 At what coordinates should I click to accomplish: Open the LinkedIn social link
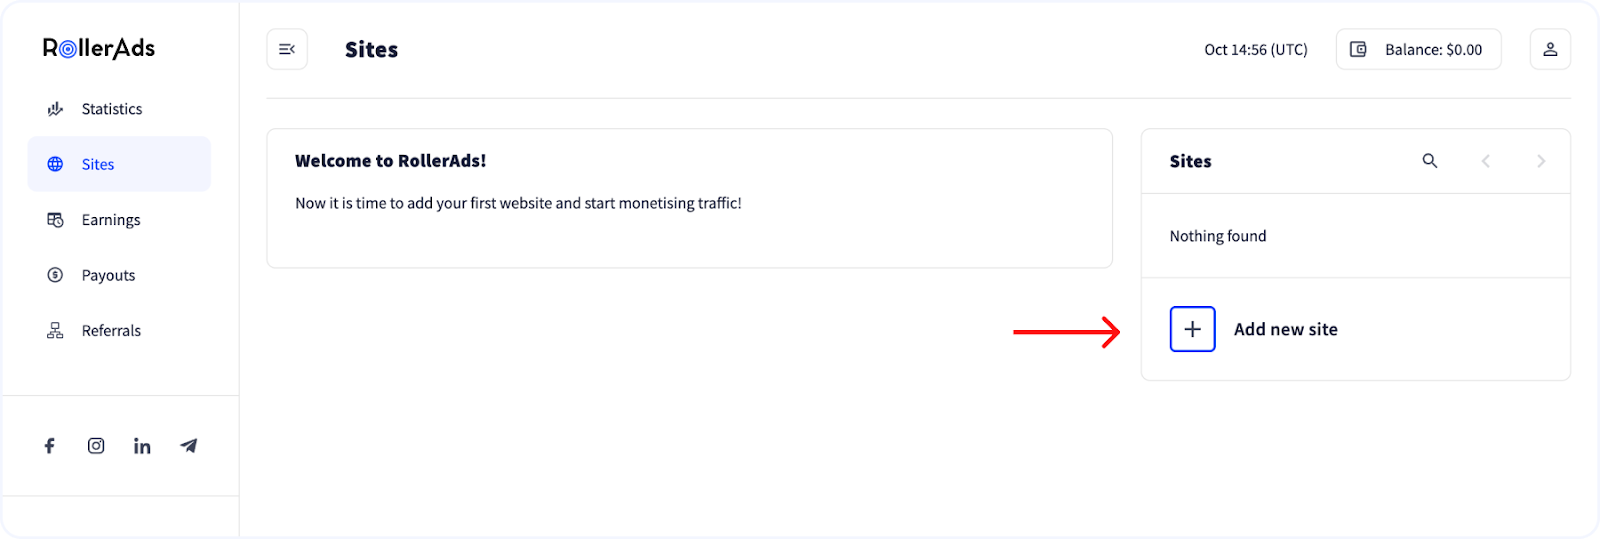tap(142, 446)
